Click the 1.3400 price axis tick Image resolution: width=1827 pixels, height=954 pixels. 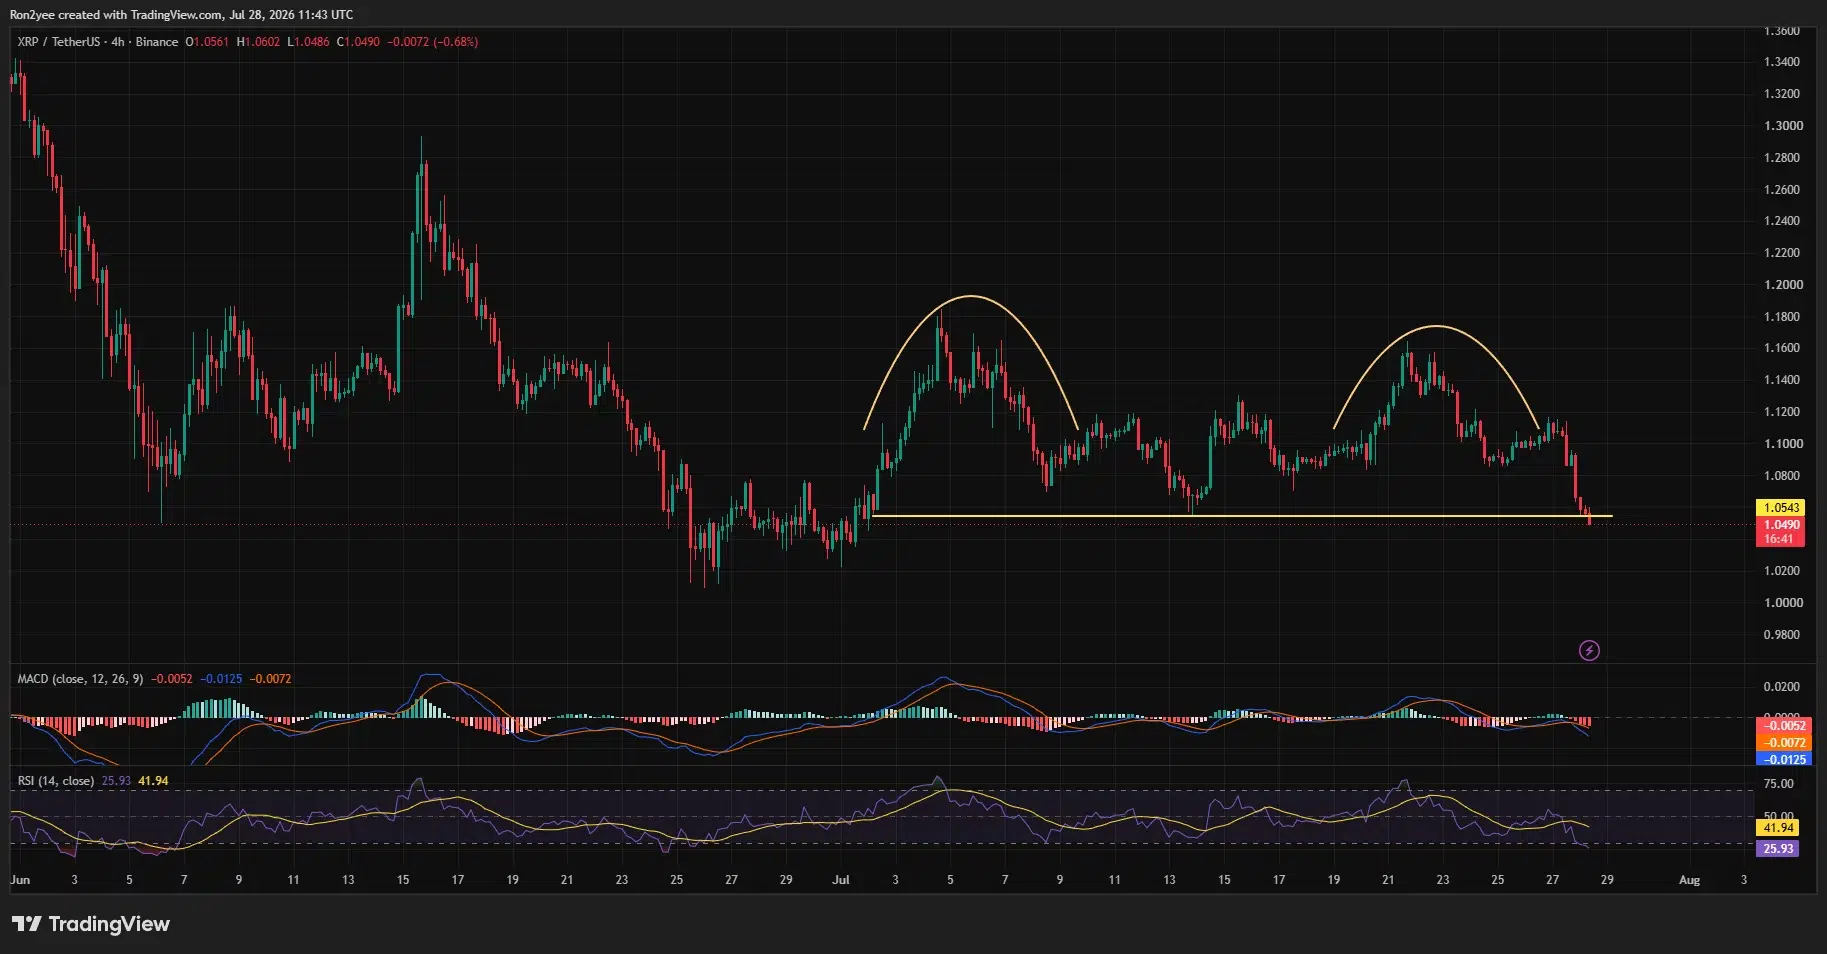(x=1782, y=62)
